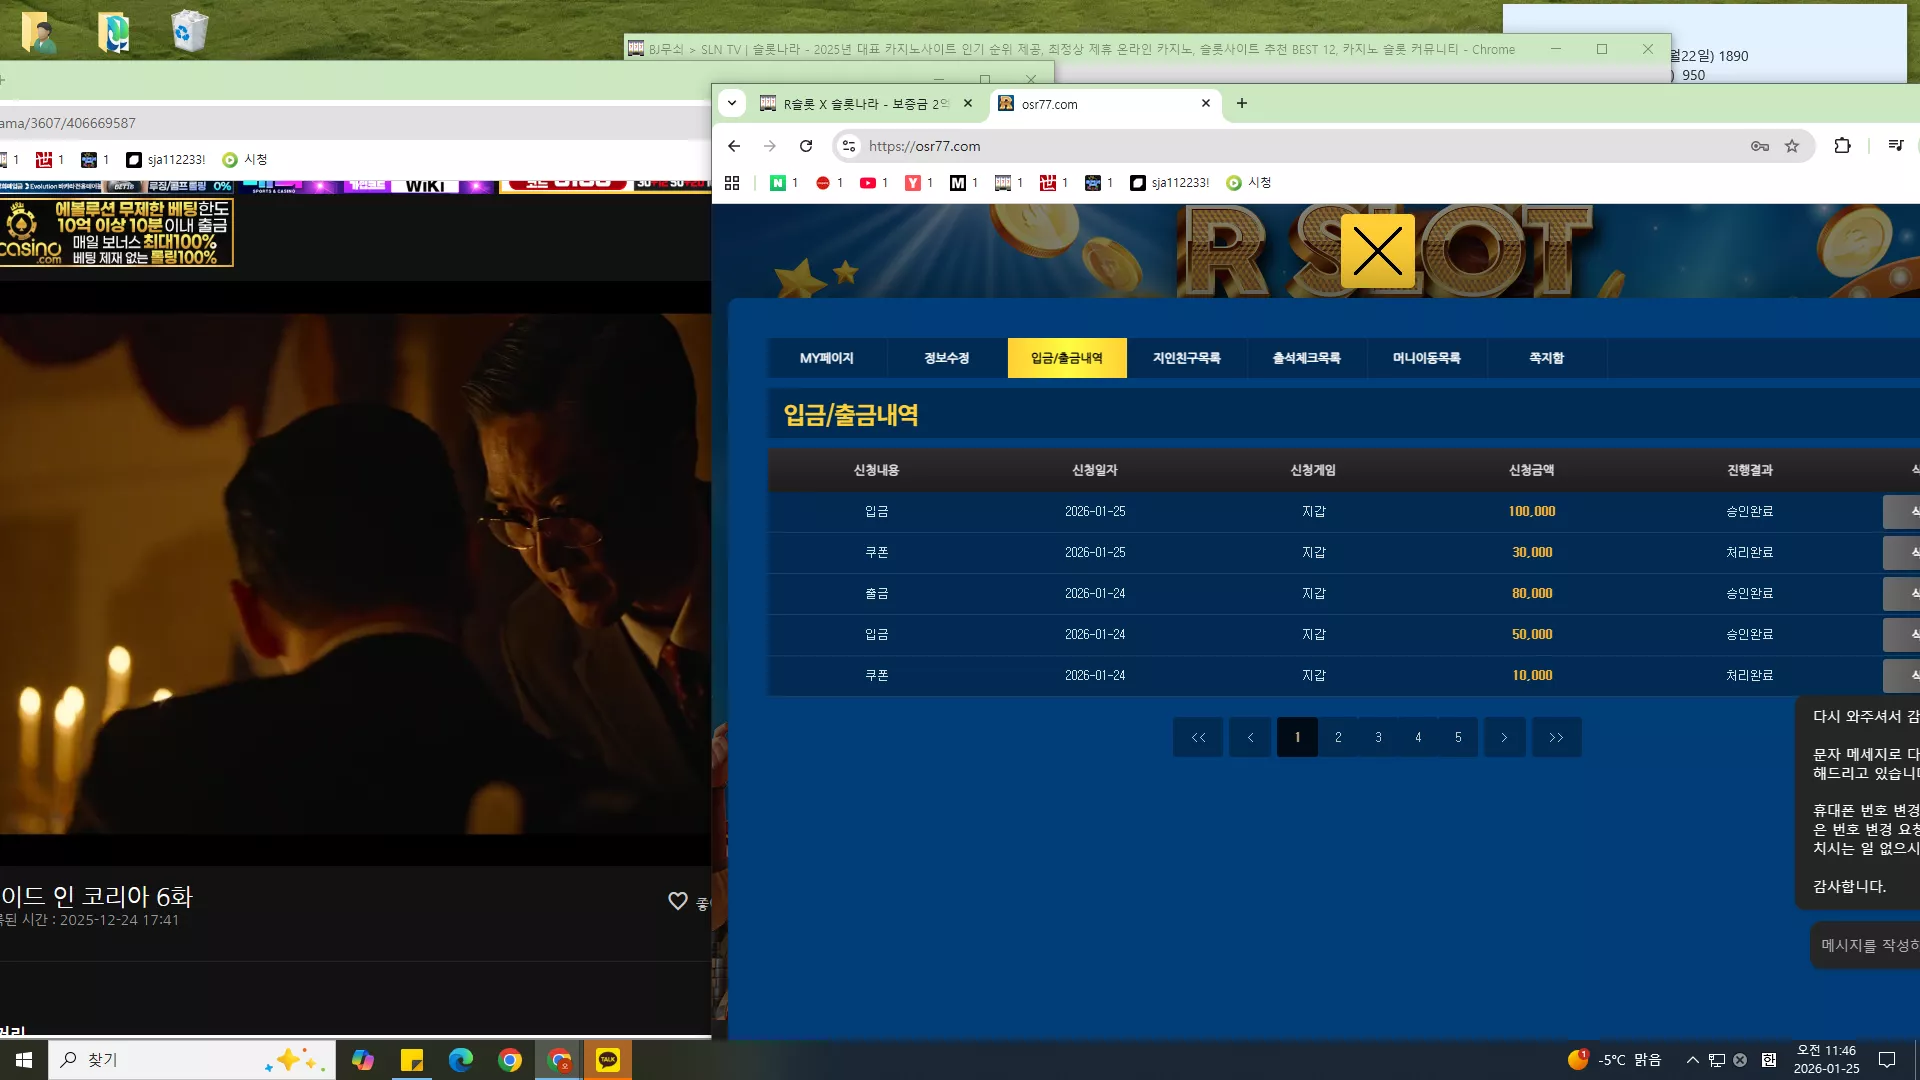Select page 2 in pagination

(x=1338, y=737)
